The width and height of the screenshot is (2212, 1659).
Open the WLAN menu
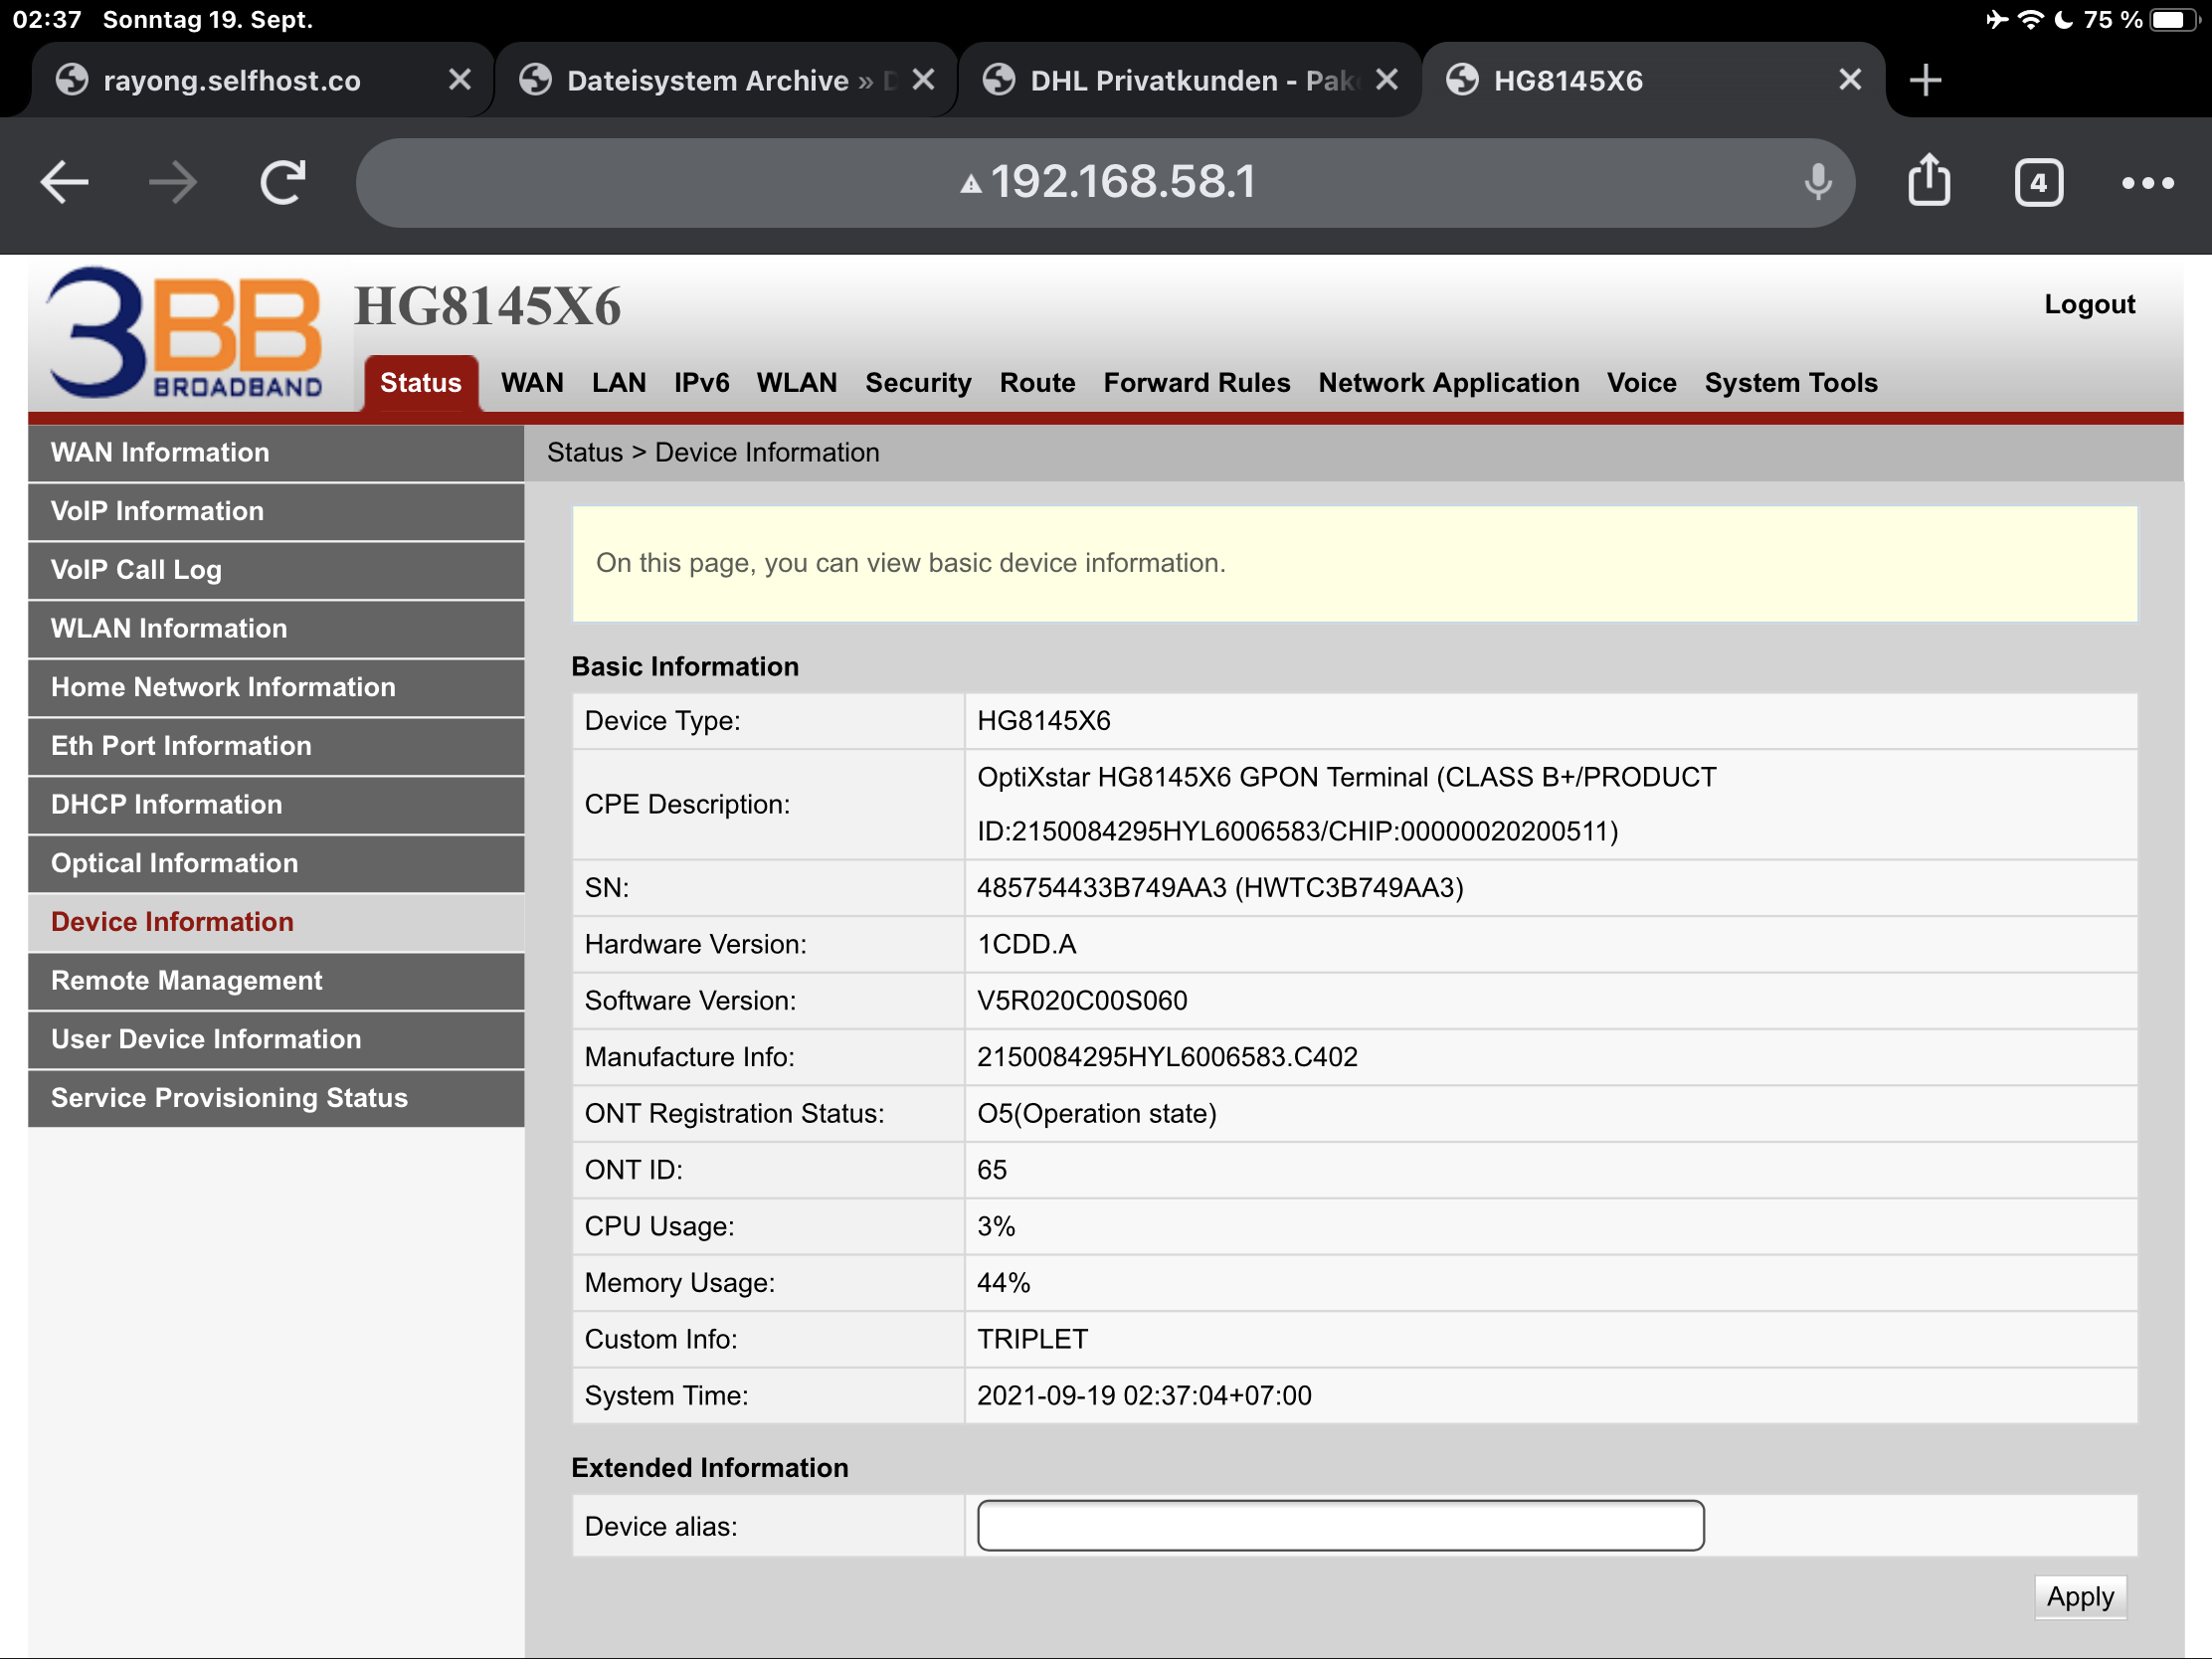[x=797, y=383]
